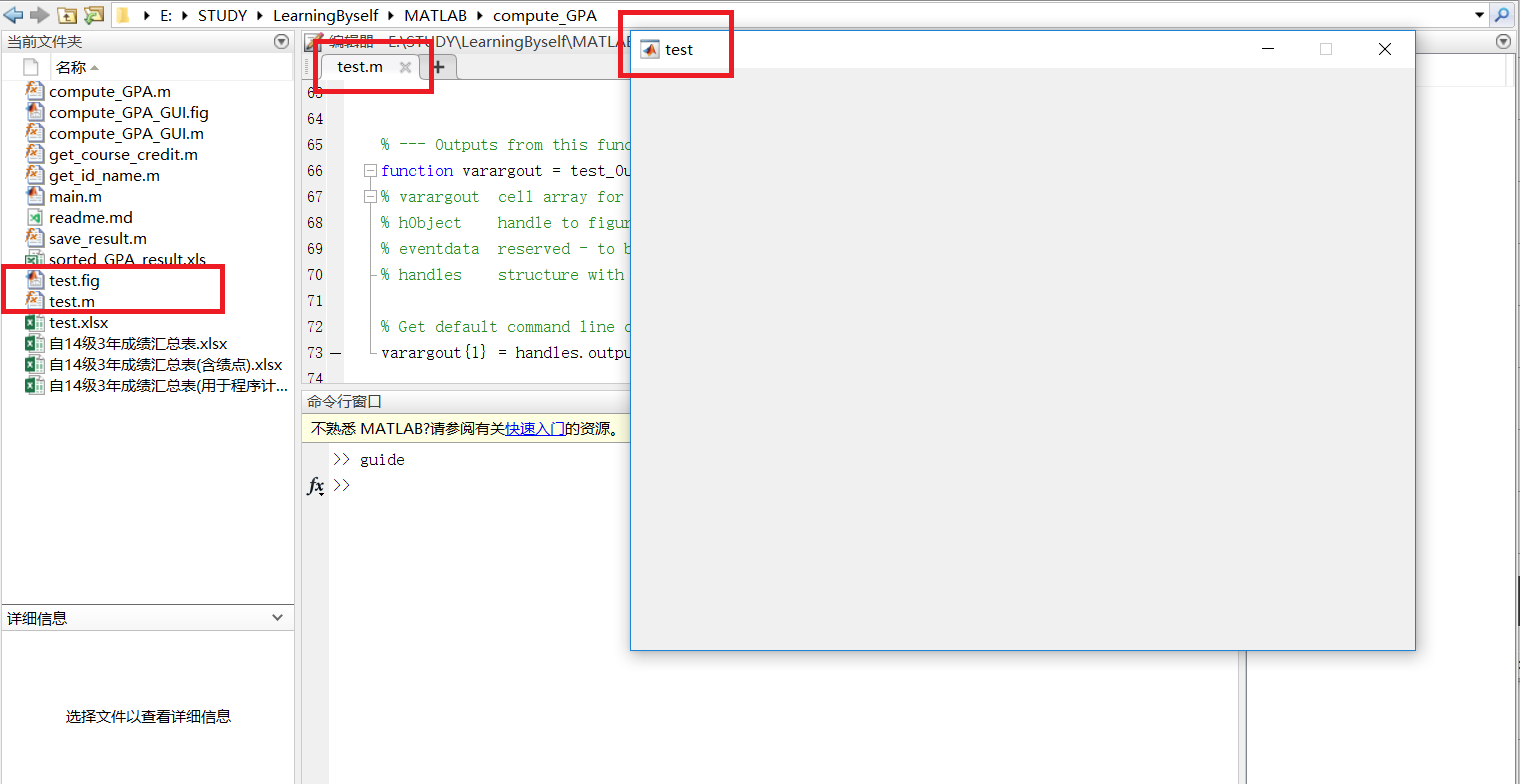Click the forward navigation arrow
Screen dimensions: 1520x784
(39, 15)
